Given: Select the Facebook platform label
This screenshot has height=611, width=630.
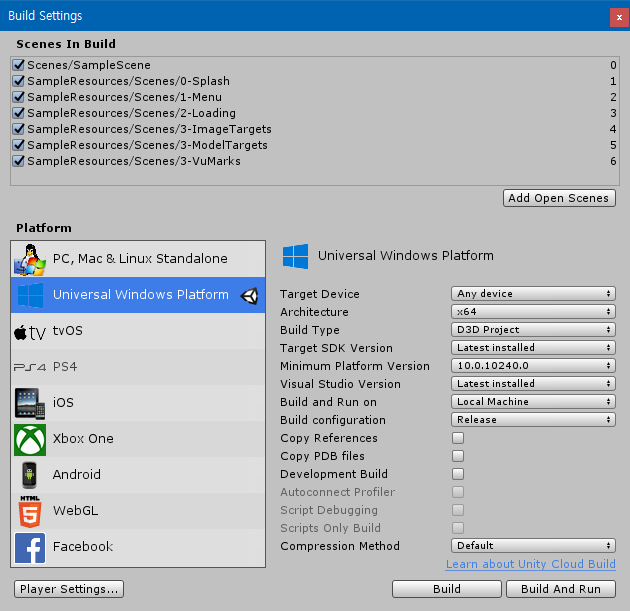Looking at the screenshot, I should (83, 547).
